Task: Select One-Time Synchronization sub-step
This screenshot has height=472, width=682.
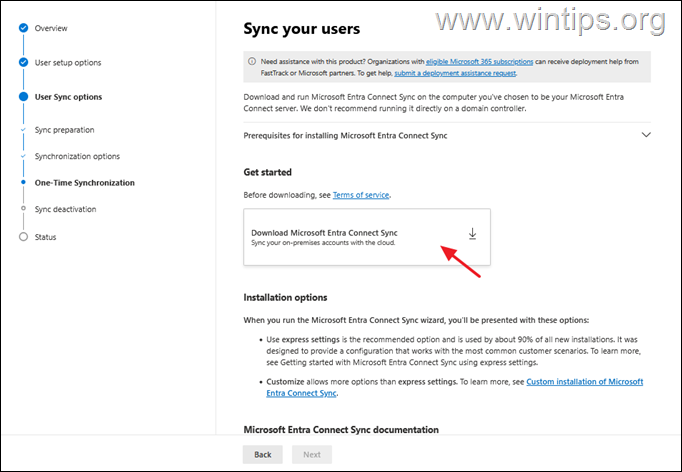Action: 85,183
